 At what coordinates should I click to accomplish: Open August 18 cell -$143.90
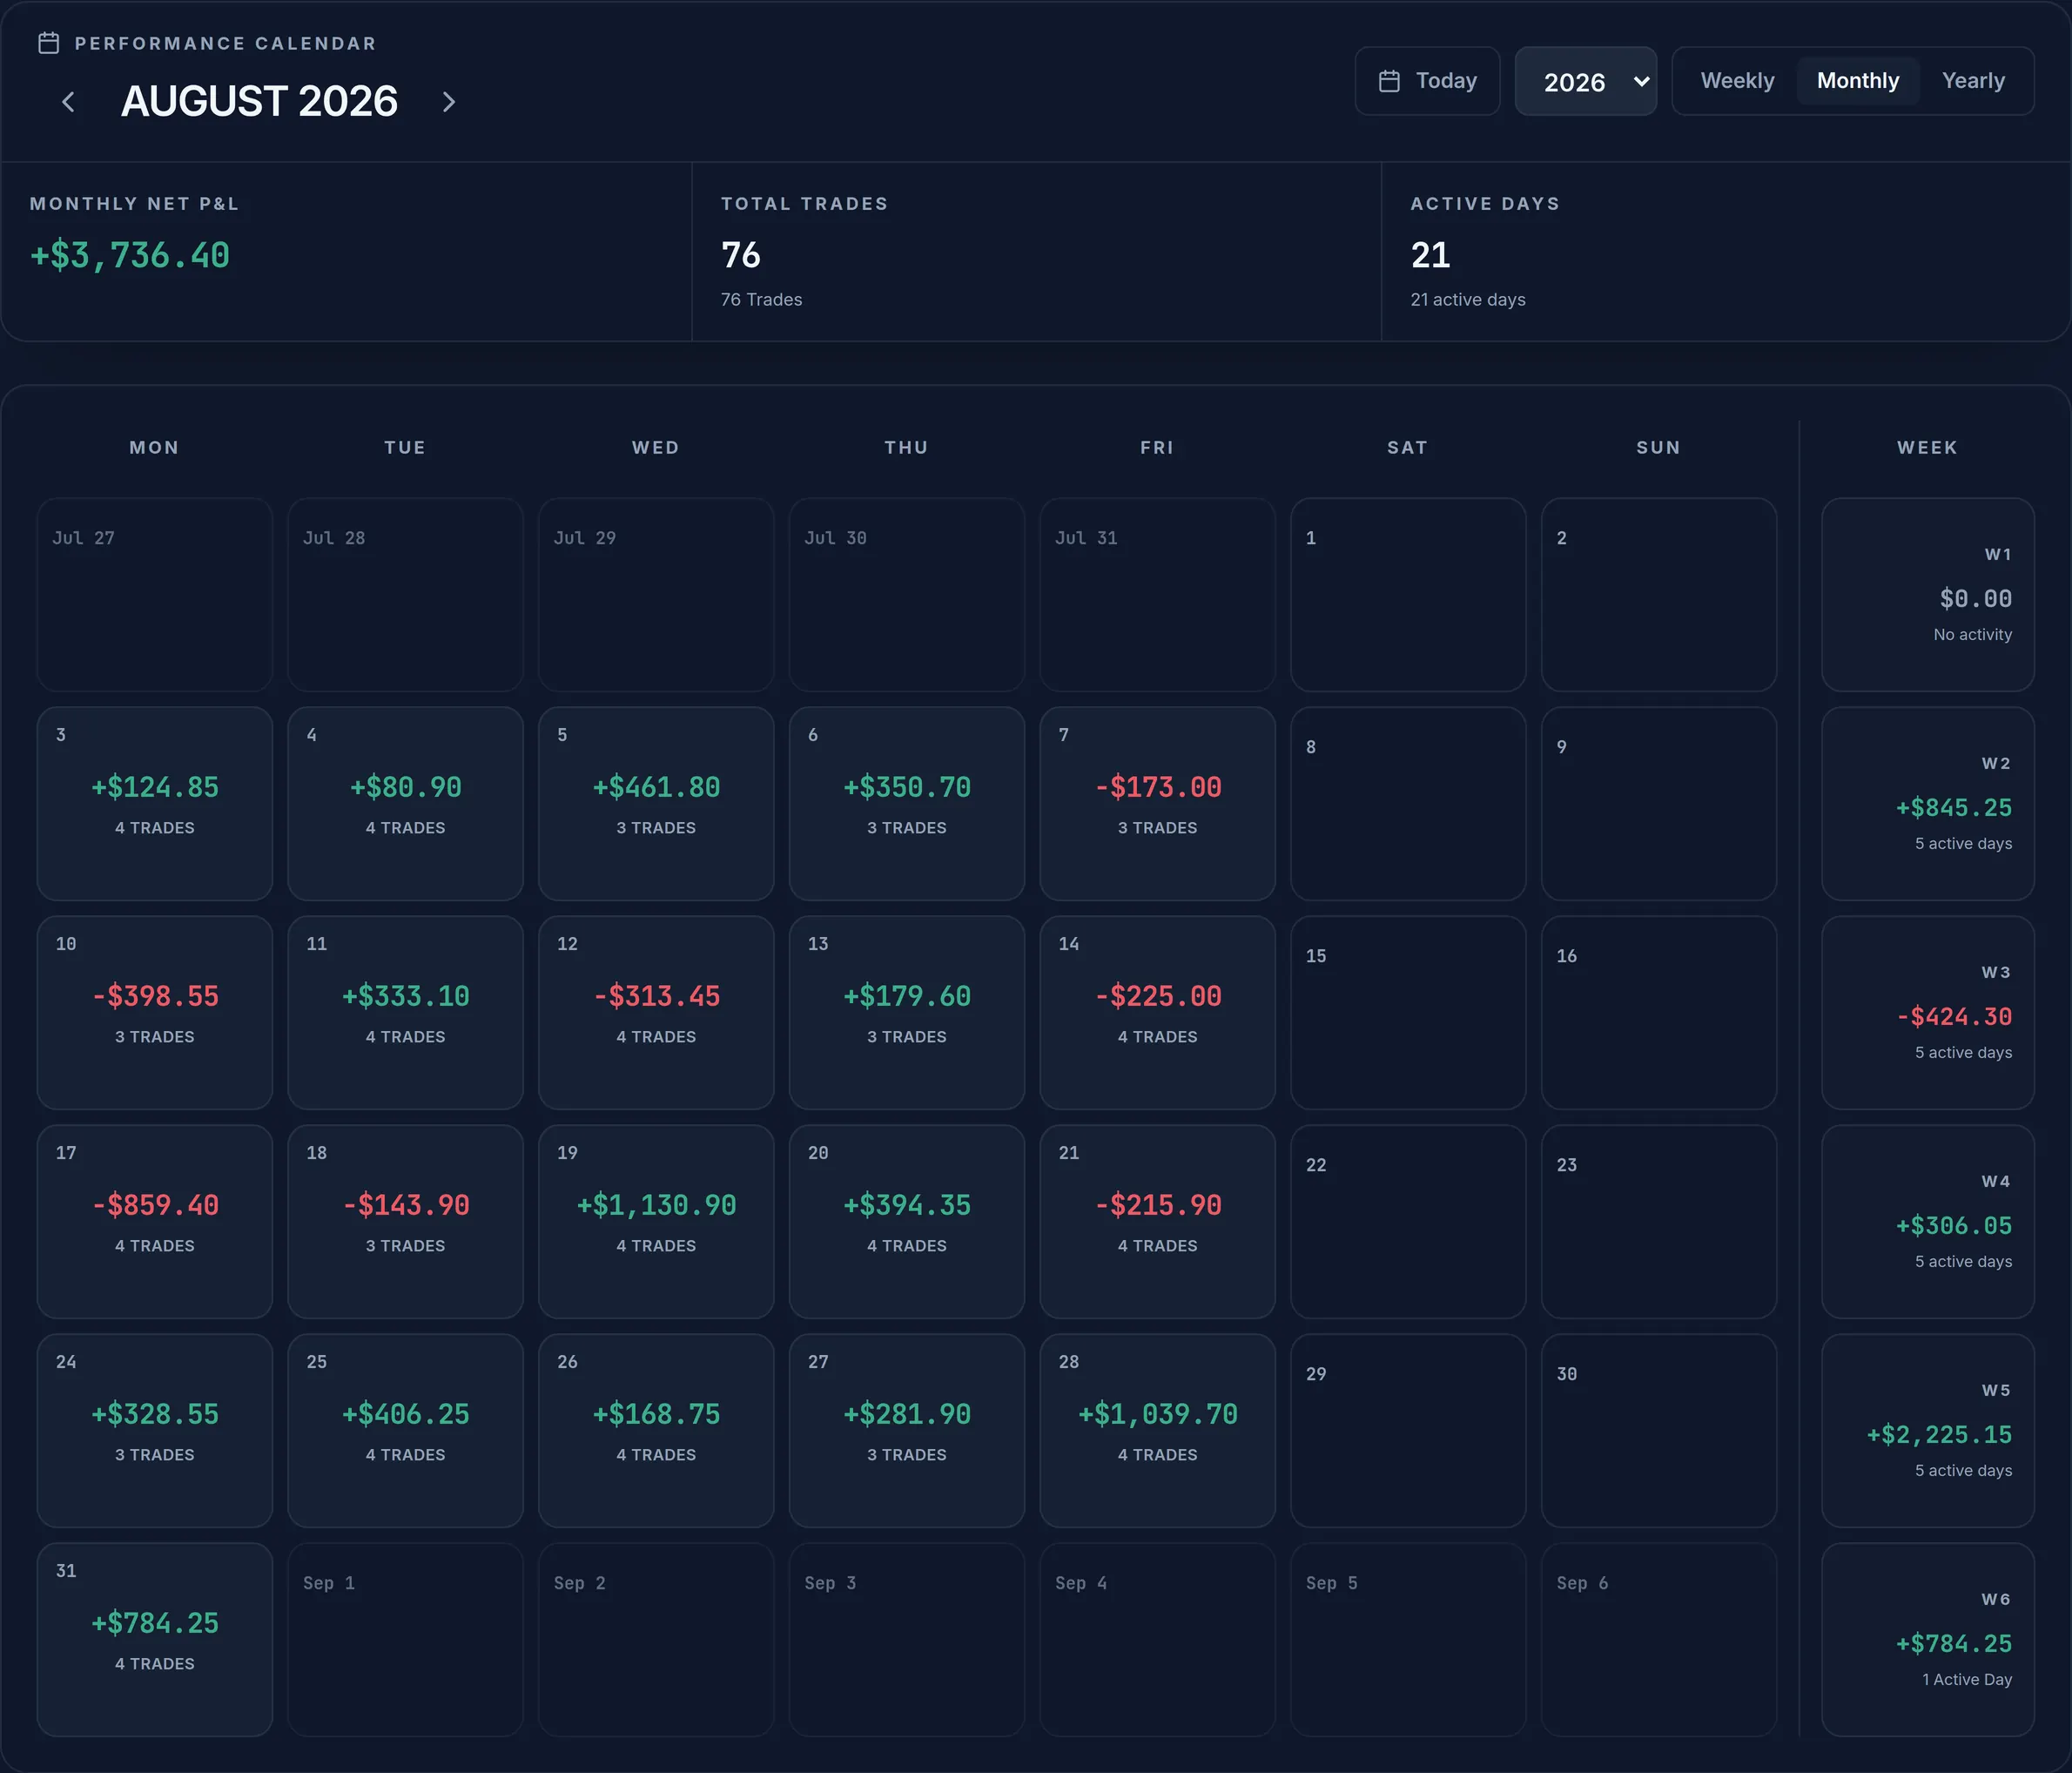[x=405, y=1222]
